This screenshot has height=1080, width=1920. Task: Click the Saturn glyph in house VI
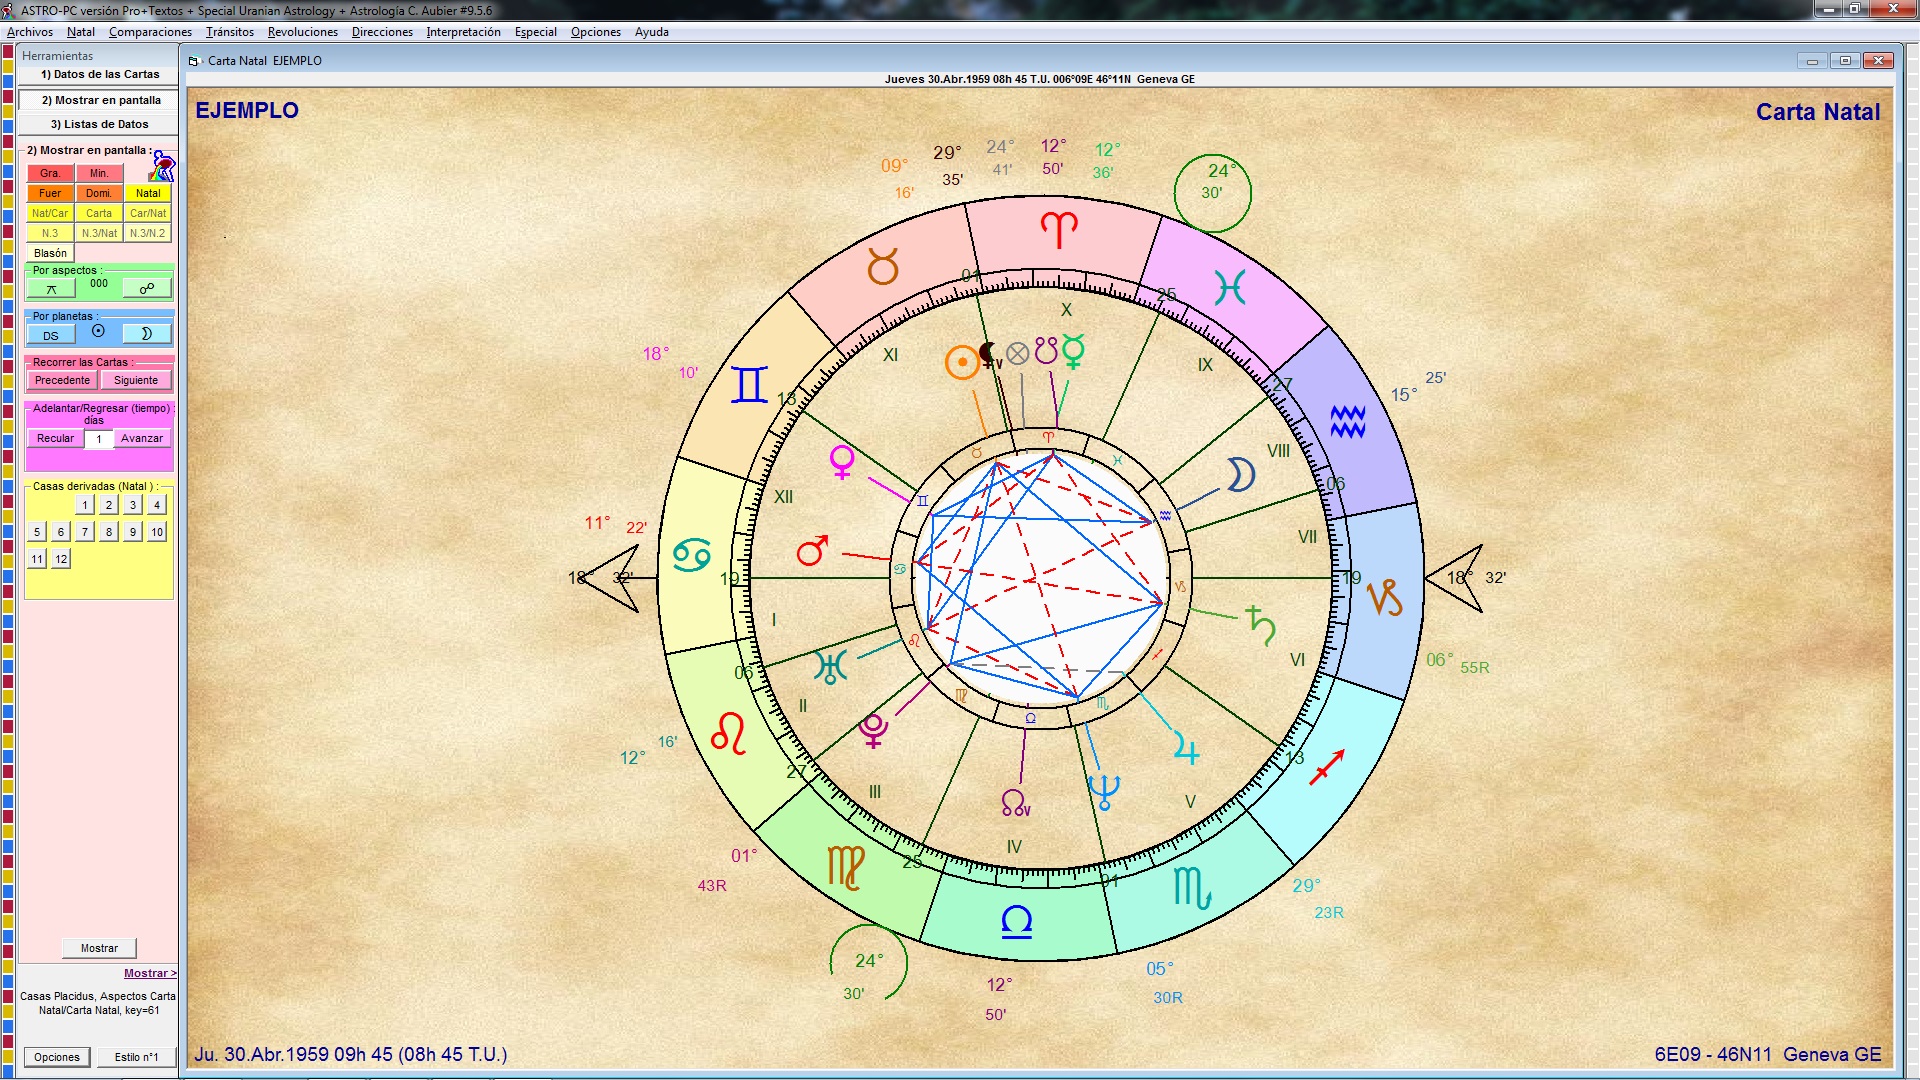coord(1260,624)
